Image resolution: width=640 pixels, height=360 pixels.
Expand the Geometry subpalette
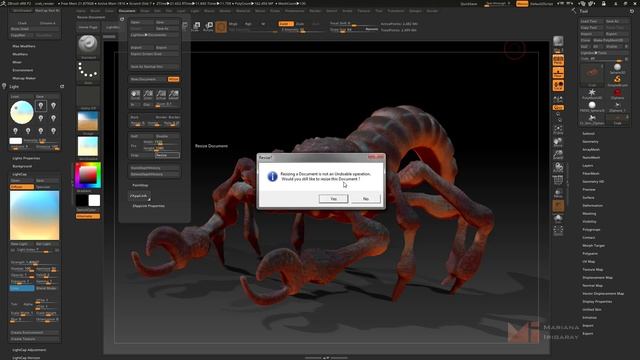click(590, 142)
